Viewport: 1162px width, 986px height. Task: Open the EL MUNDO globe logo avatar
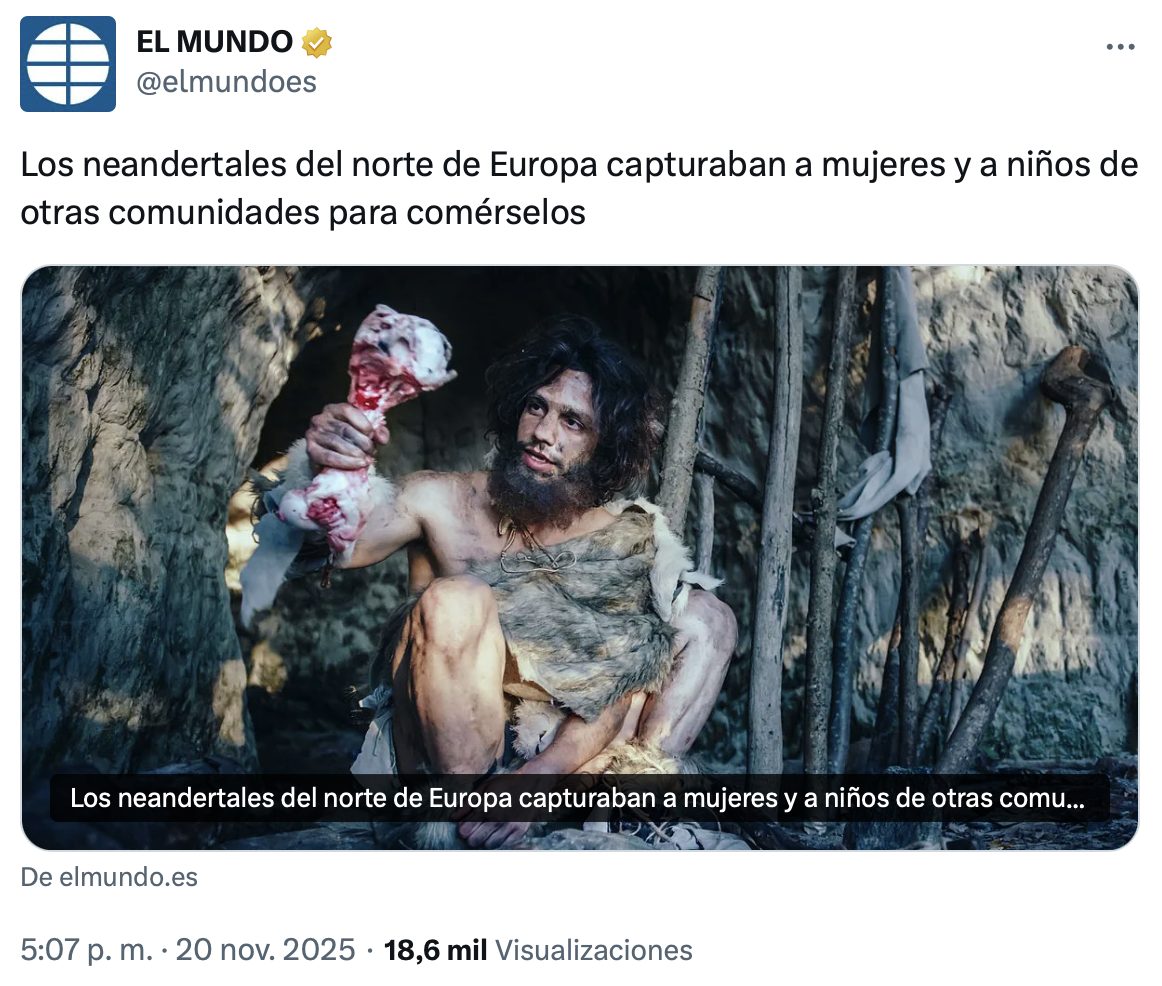(67, 64)
